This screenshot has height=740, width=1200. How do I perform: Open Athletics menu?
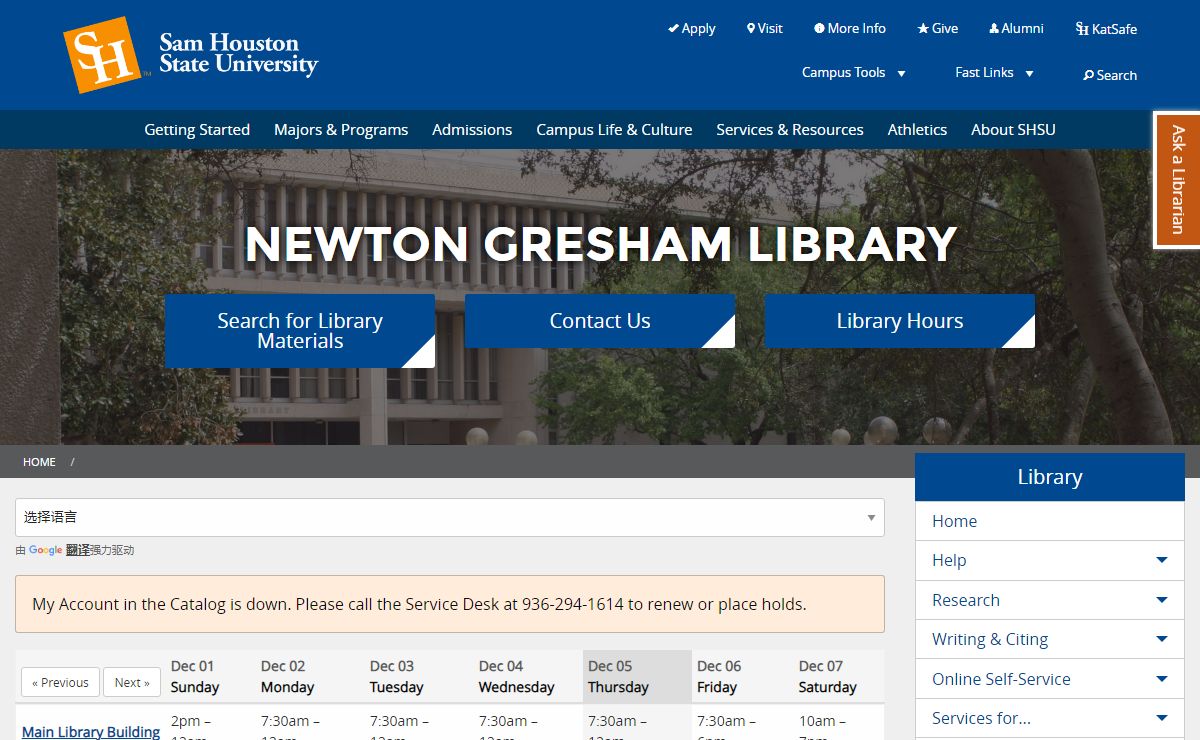[x=917, y=129]
